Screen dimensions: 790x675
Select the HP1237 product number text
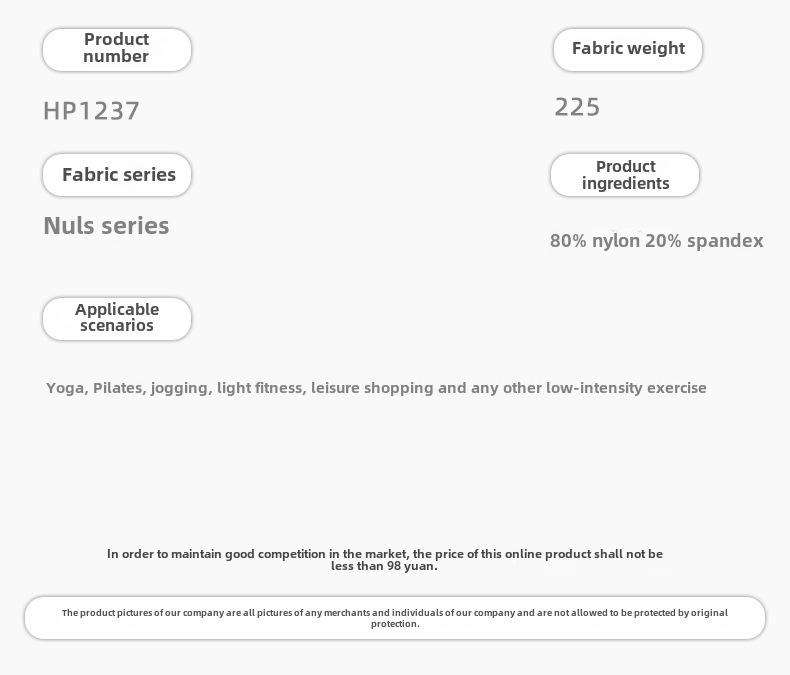click(91, 111)
